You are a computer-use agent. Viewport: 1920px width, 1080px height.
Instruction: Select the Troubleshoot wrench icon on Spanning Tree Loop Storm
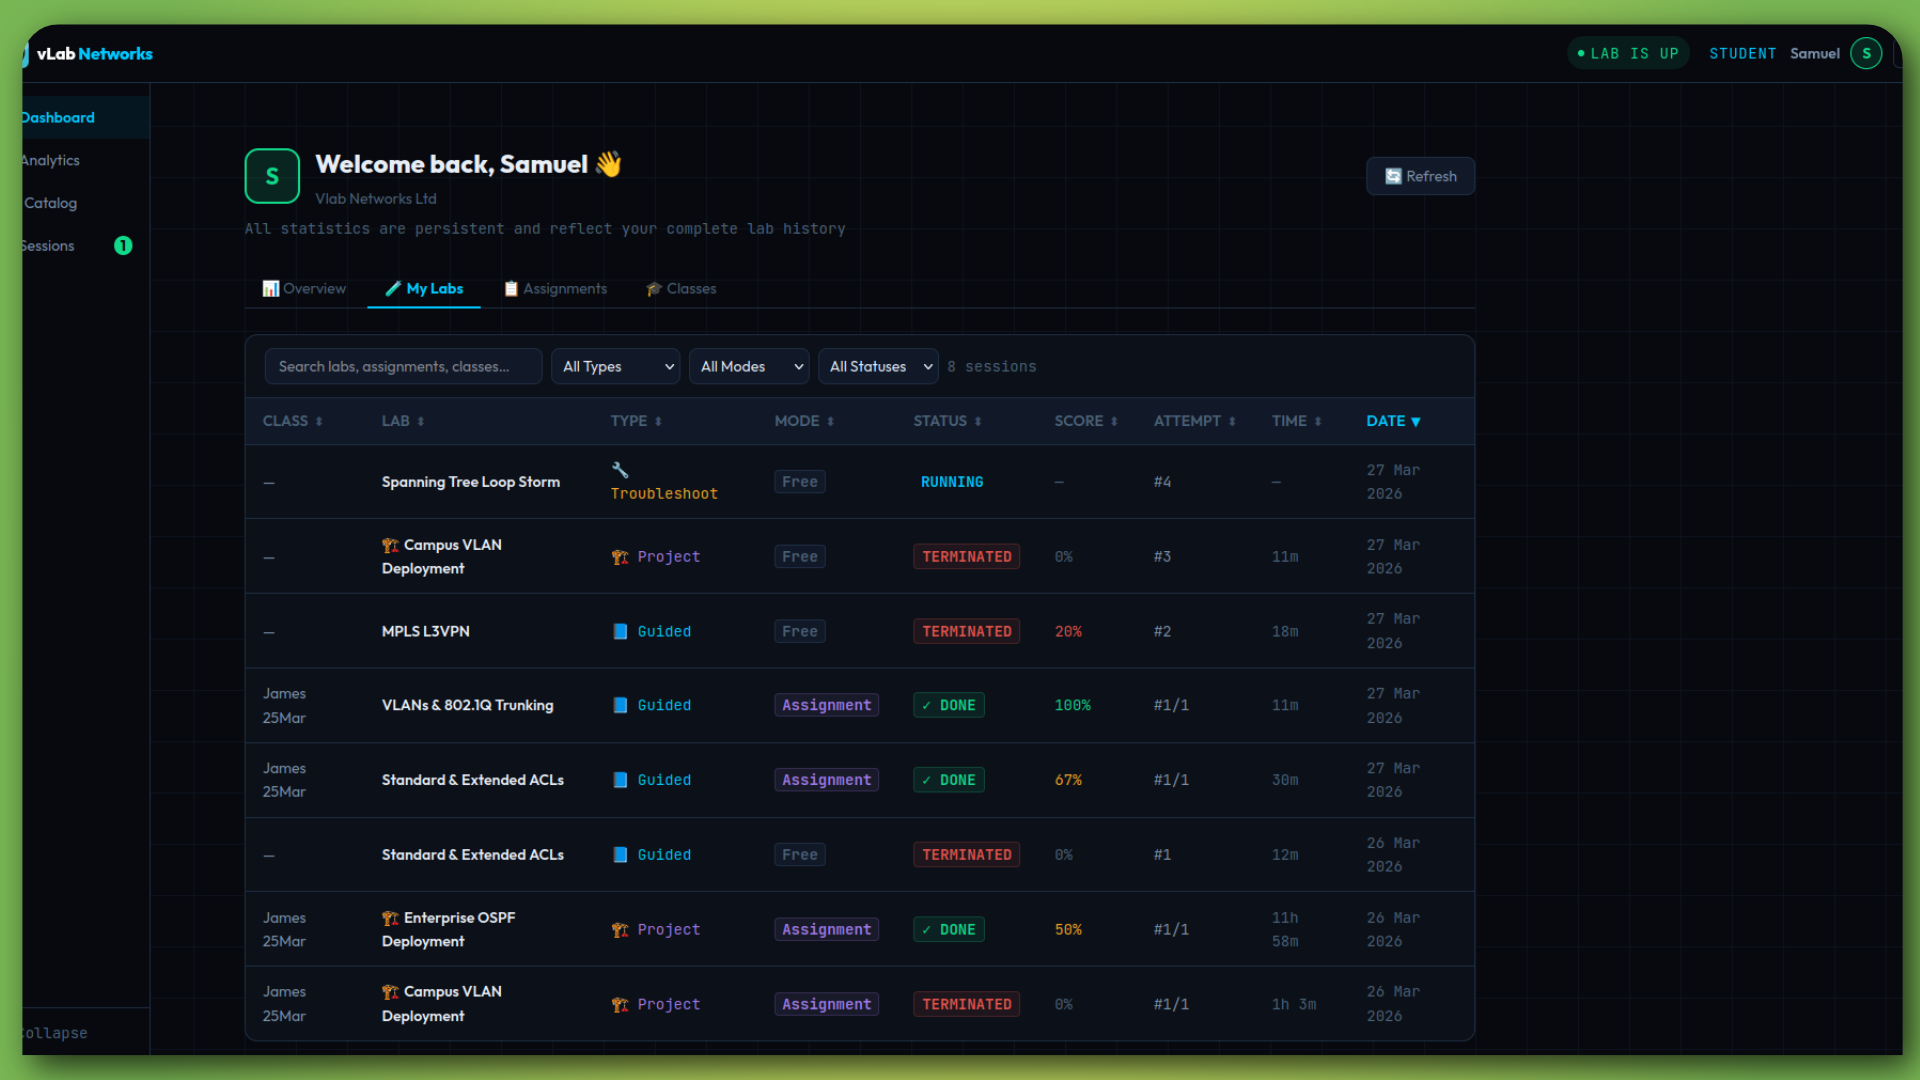pyautogui.click(x=619, y=469)
